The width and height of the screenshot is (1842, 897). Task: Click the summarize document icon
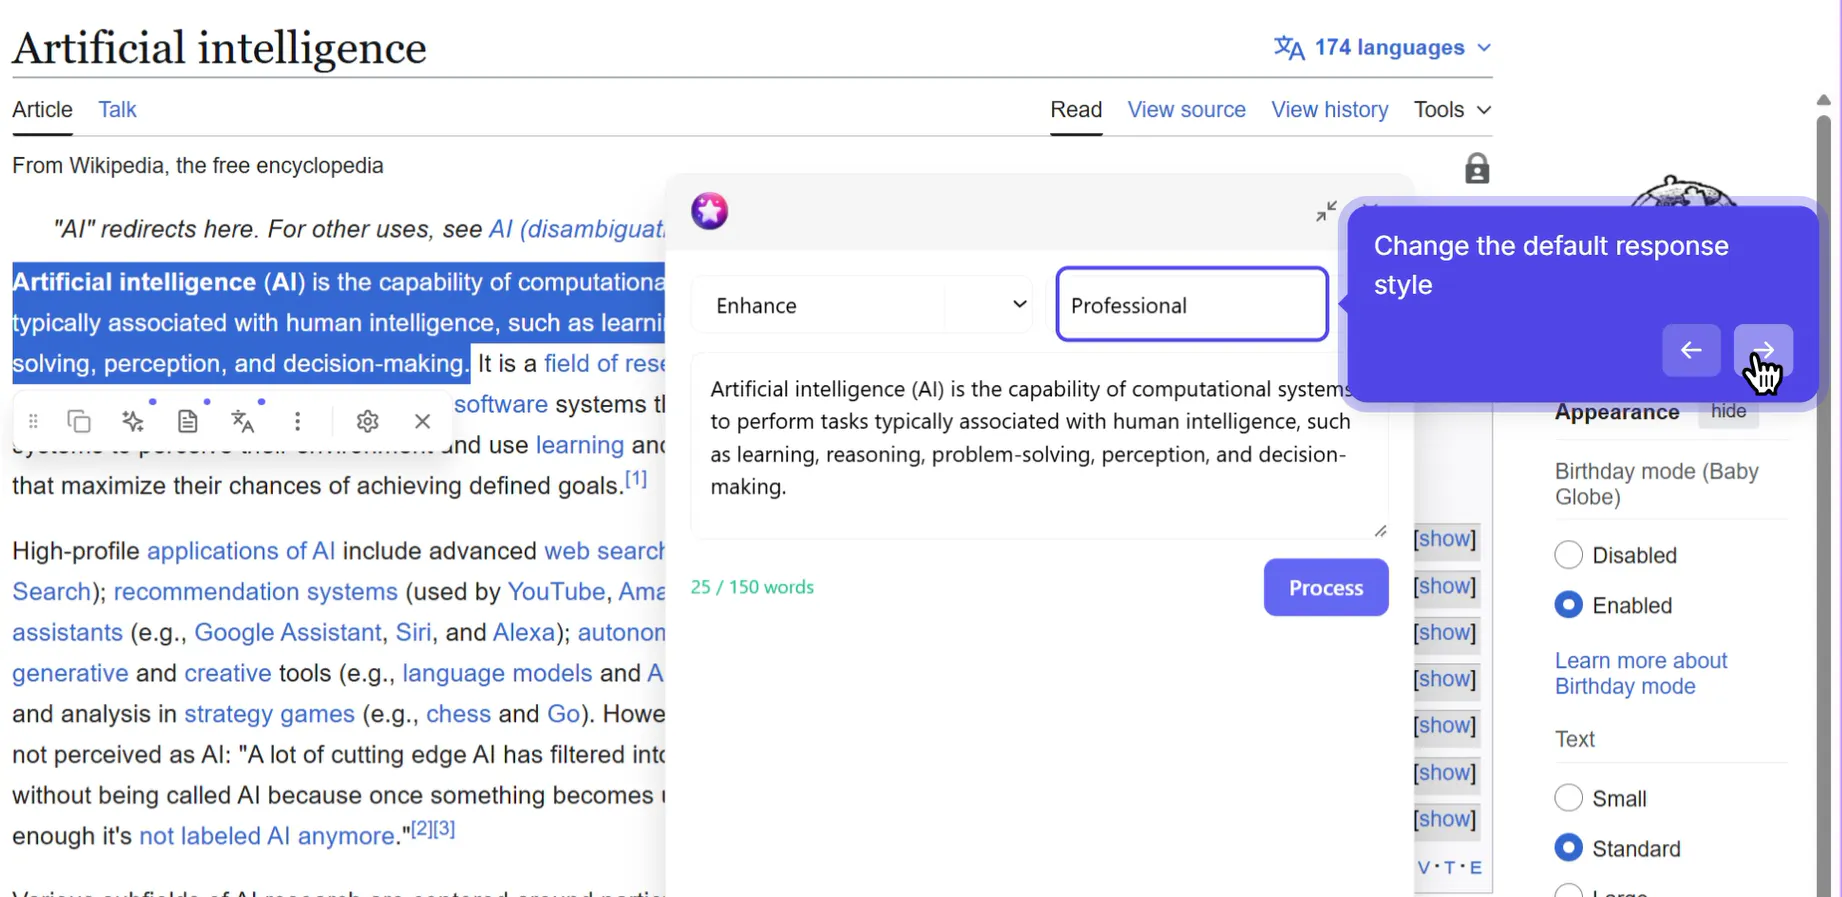pos(187,421)
